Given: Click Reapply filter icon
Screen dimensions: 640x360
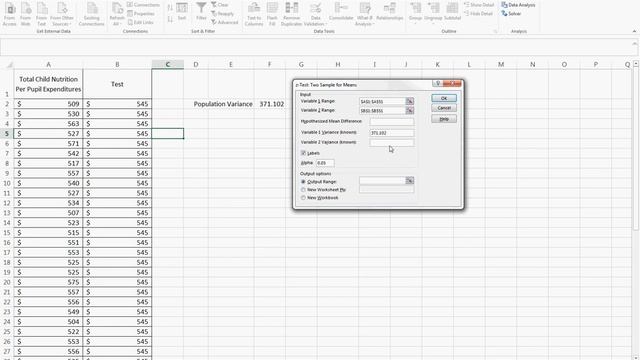Looking at the screenshot, I should 223,13.
